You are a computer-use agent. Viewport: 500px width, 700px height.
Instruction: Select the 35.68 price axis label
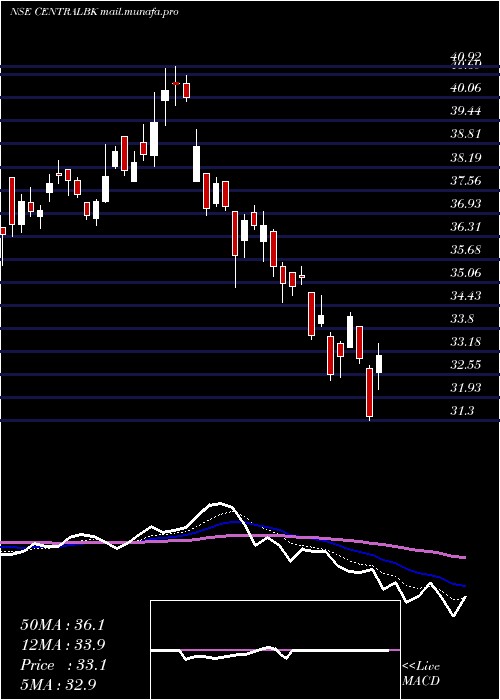[466, 250]
